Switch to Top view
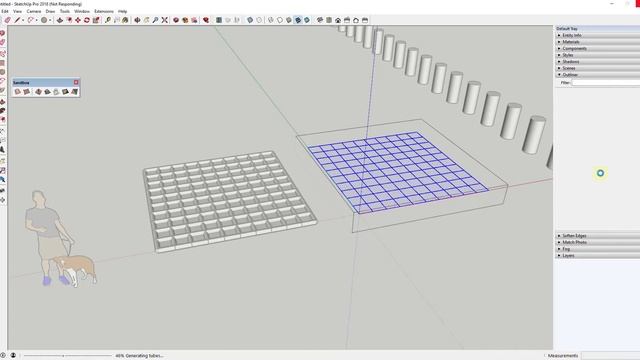Screen dimensions: 640x360 pyautogui.click(x=329, y=20)
